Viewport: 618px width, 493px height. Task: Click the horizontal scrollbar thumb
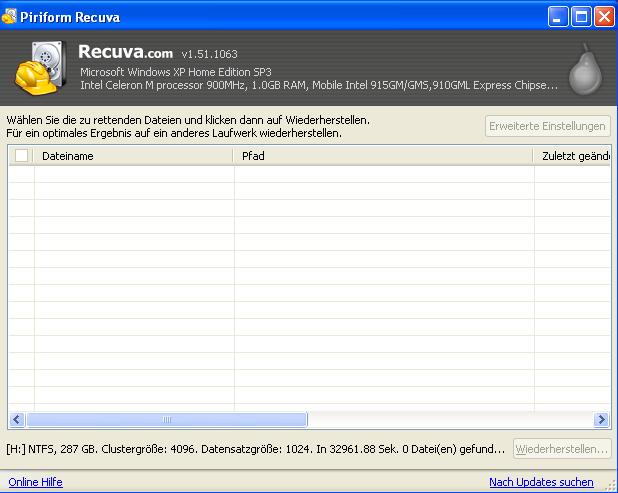click(167, 419)
